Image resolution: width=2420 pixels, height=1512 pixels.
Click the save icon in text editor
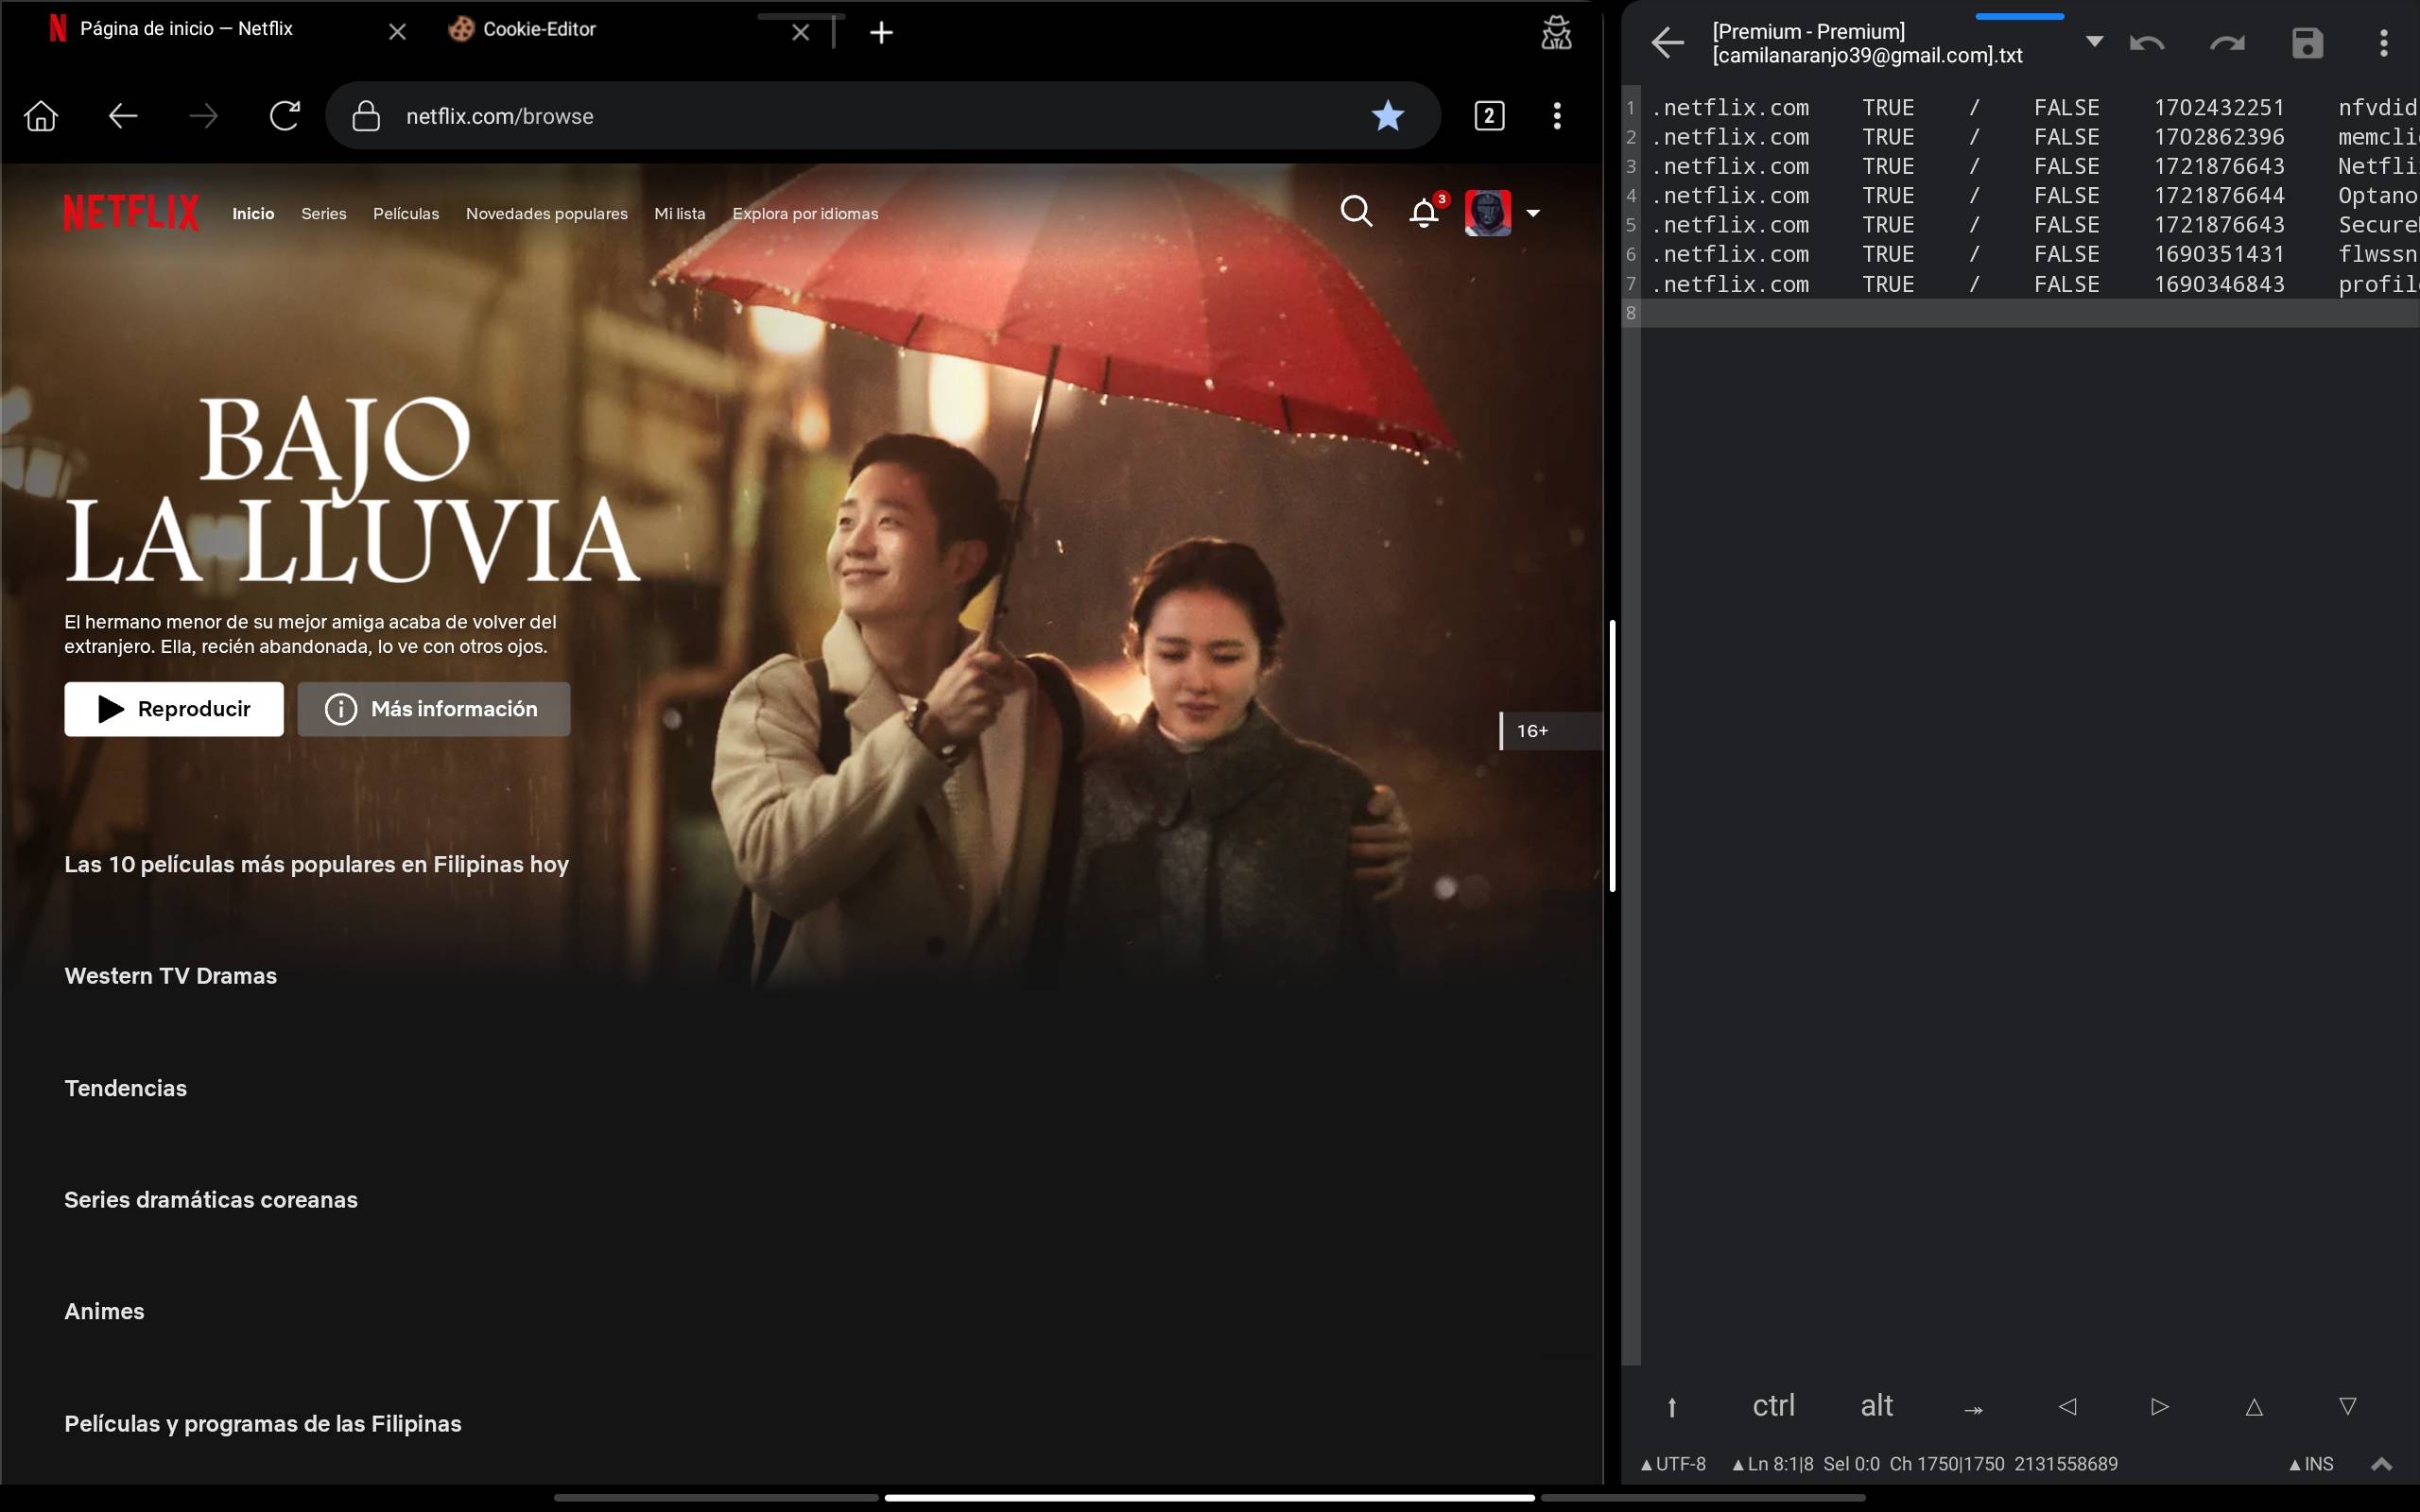2307,43
